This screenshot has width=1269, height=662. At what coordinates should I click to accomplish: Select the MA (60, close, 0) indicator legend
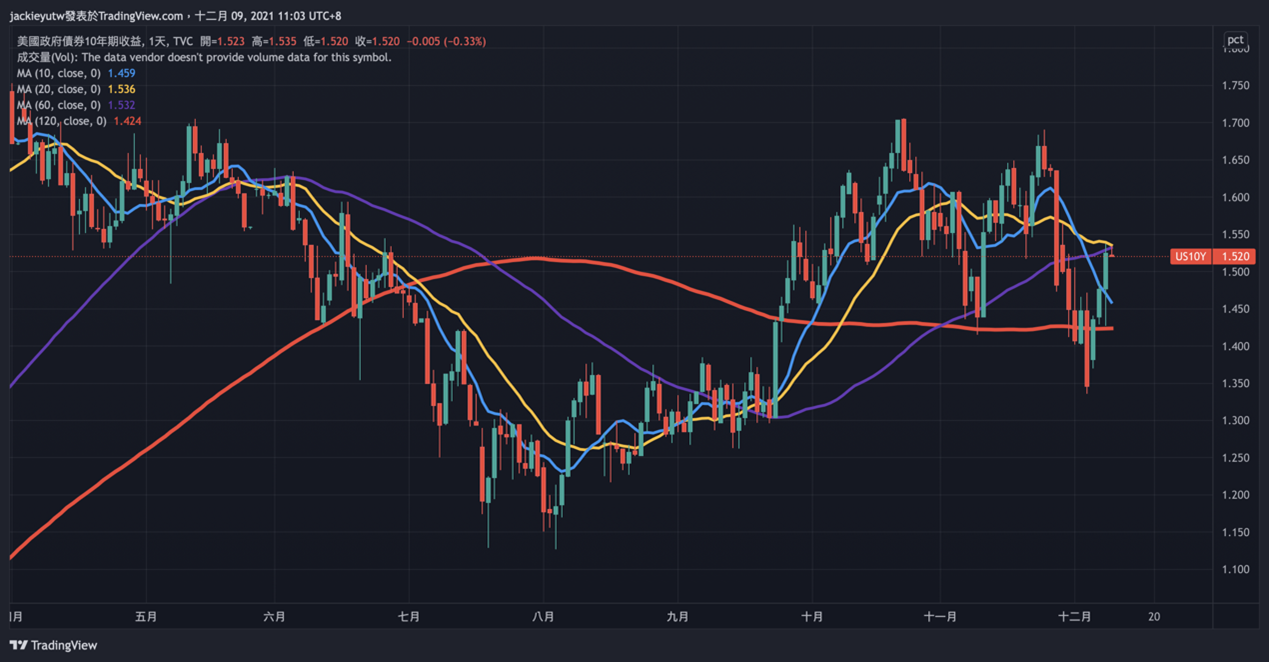(58, 105)
